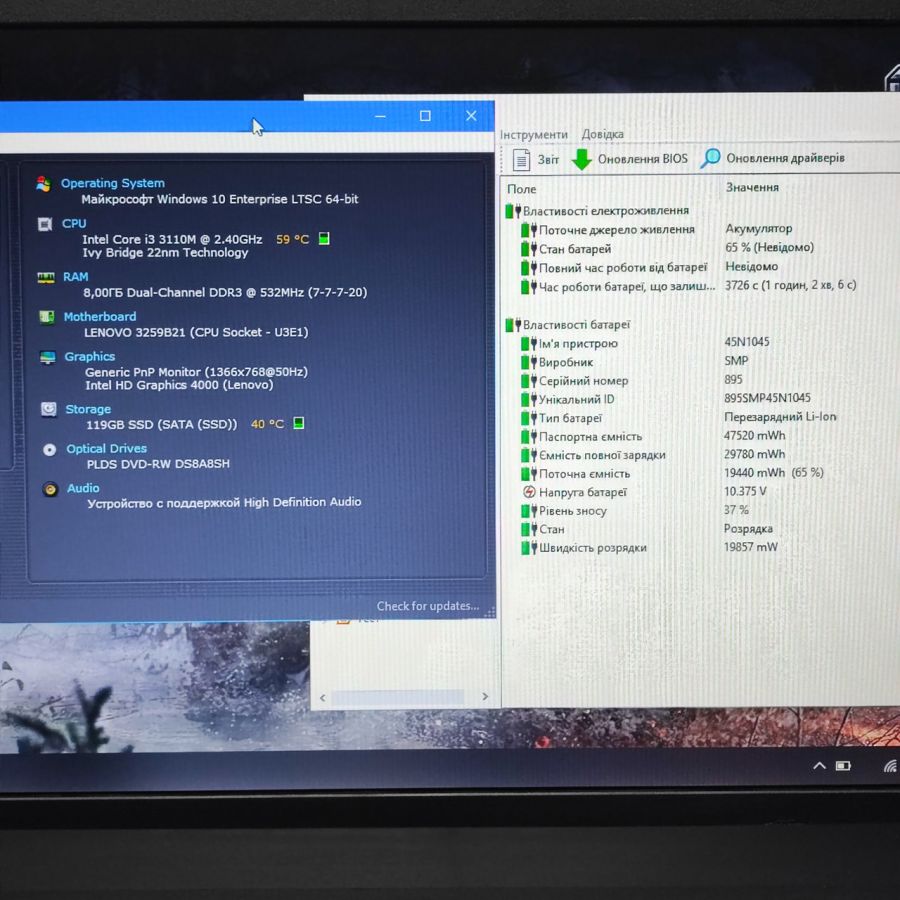The width and height of the screenshot is (900, 900).
Task: Click the Оновлення BIOS toolbar button
Action: [630, 159]
